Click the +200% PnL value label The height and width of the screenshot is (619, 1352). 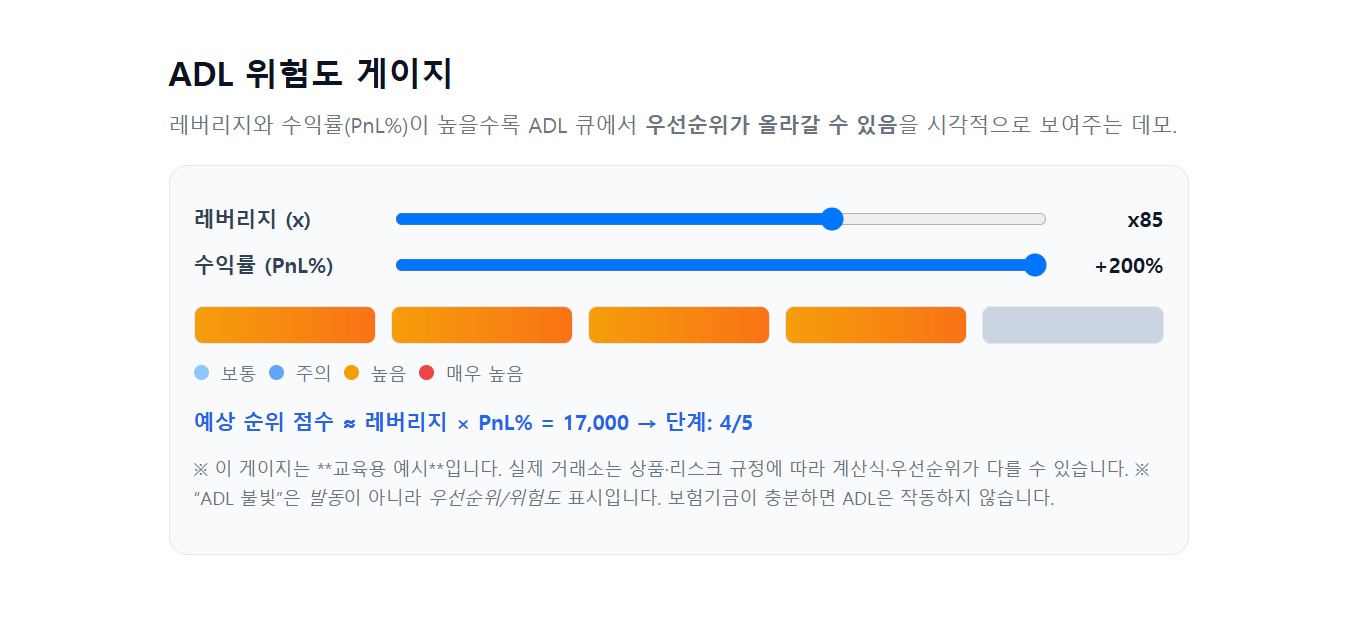click(1127, 266)
